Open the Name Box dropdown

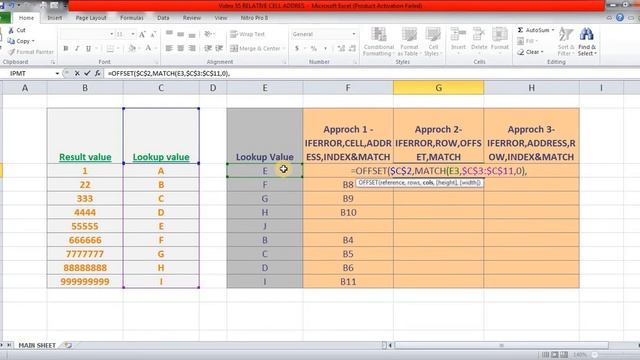click(57, 73)
